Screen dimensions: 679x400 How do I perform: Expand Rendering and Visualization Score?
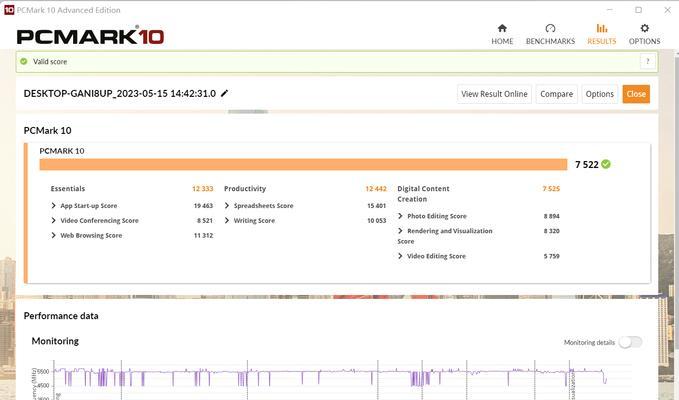coord(400,231)
